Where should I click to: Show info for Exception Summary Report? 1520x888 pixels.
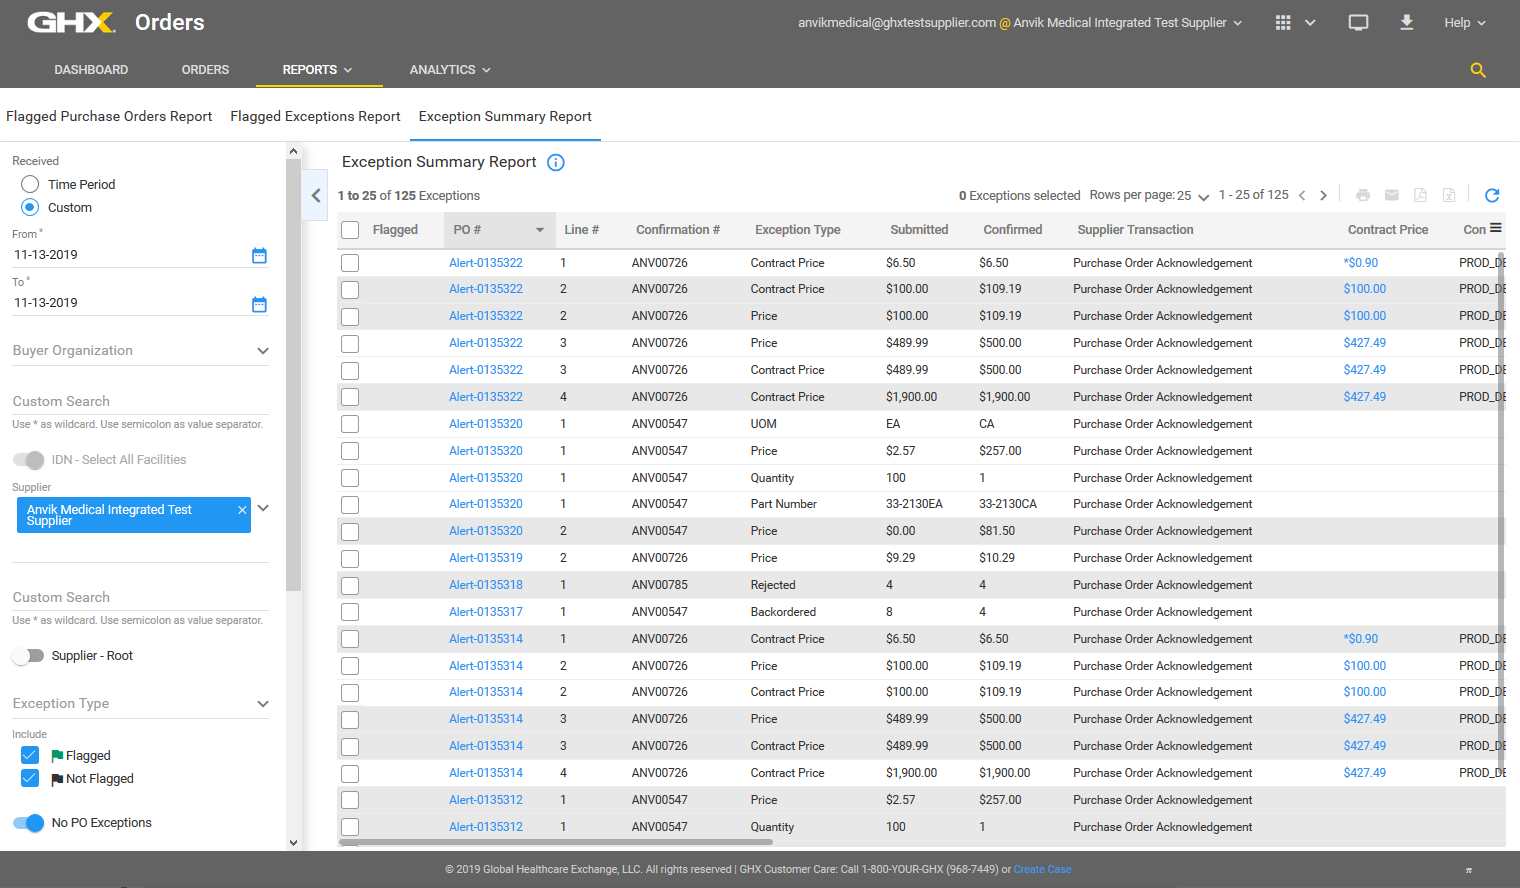click(x=556, y=162)
